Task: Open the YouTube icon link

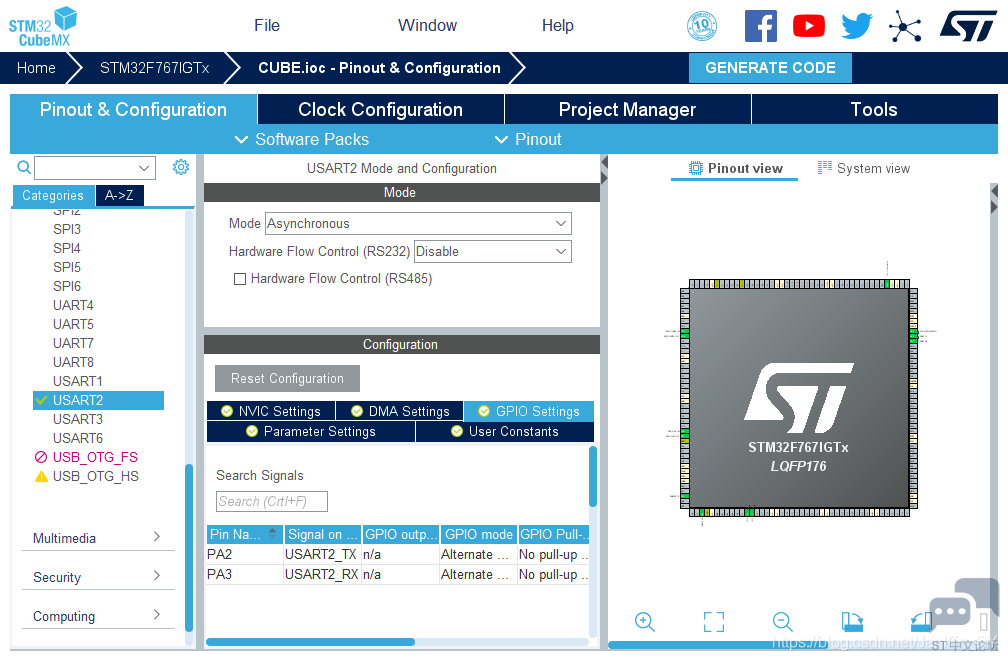Action: coord(809,26)
